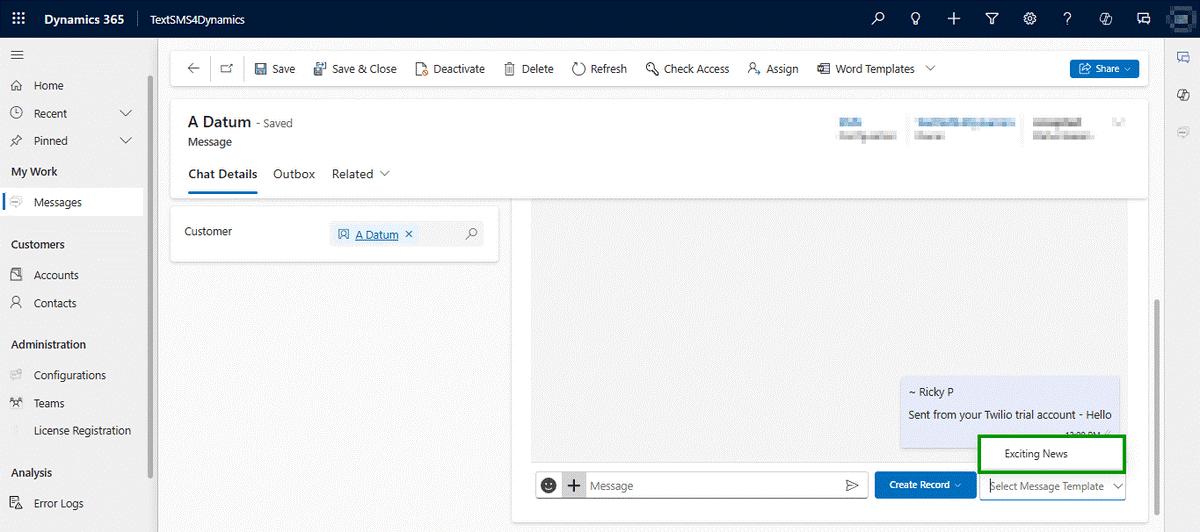Choose Exciting News template option
This screenshot has width=1200, height=532.
pyautogui.click(x=1051, y=454)
